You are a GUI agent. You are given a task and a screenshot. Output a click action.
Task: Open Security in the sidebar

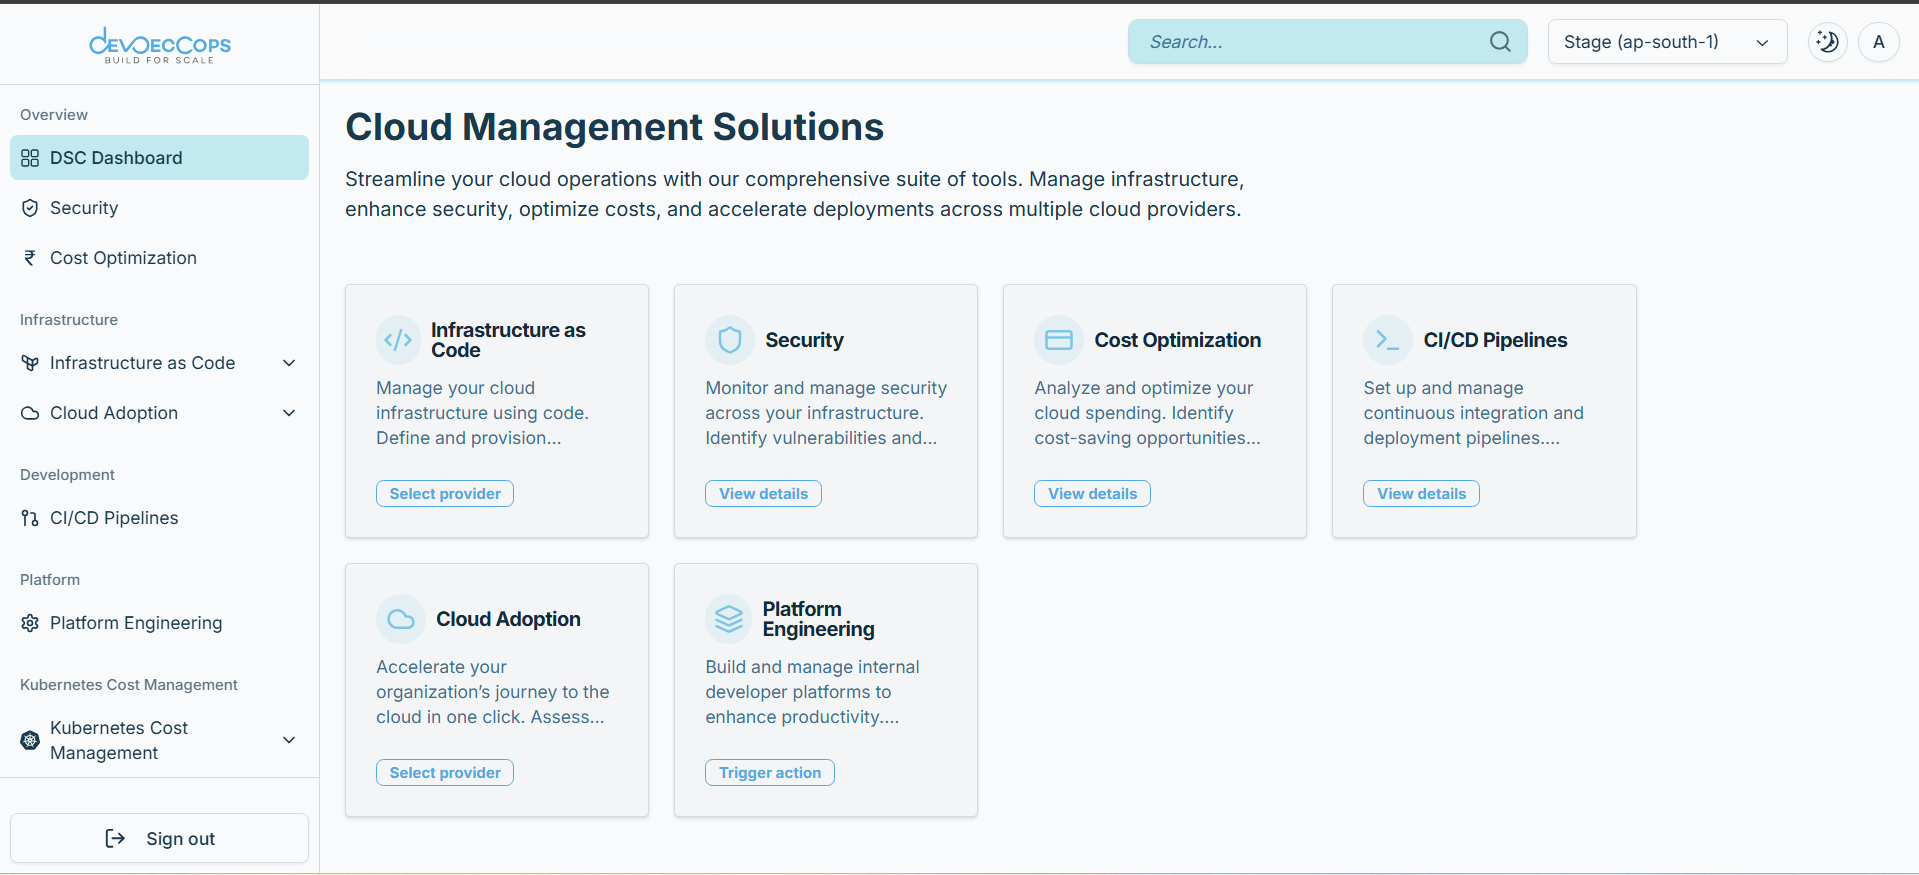click(x=84, y=208)
